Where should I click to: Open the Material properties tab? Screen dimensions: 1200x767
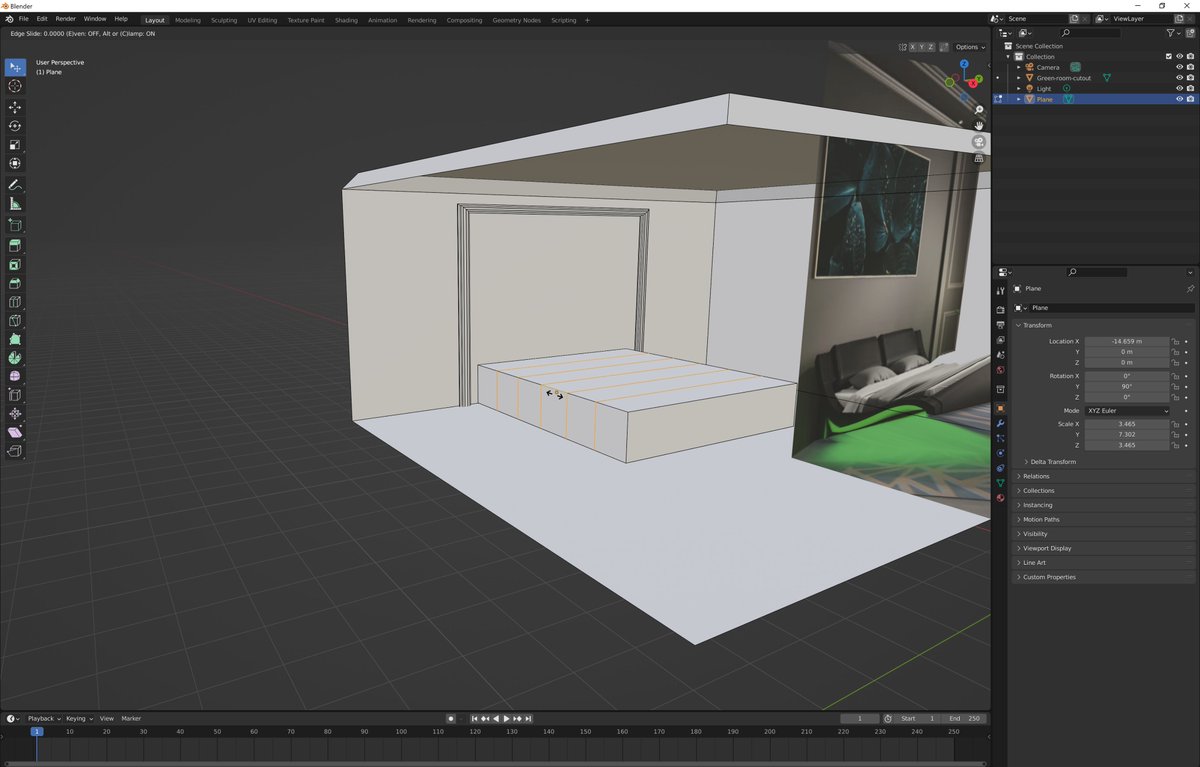(x=1000, y=498)
